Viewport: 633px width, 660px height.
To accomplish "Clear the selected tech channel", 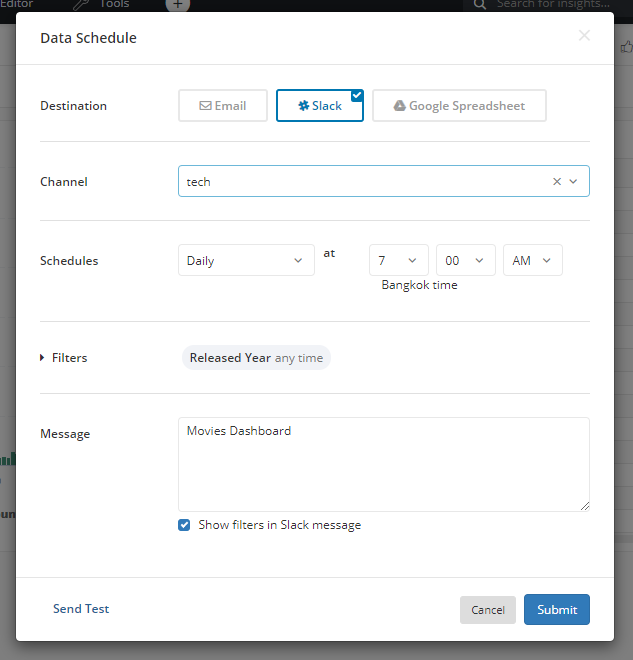I will (x=557, y=181).
